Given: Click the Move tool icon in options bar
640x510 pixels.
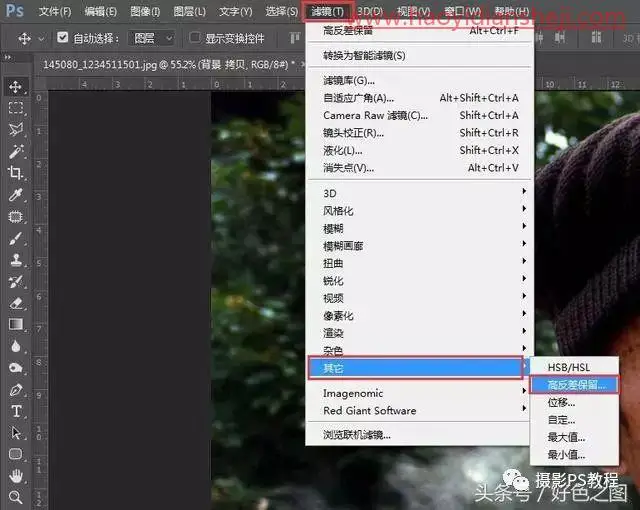Looking at the screenshot, I should coord(24,38).
